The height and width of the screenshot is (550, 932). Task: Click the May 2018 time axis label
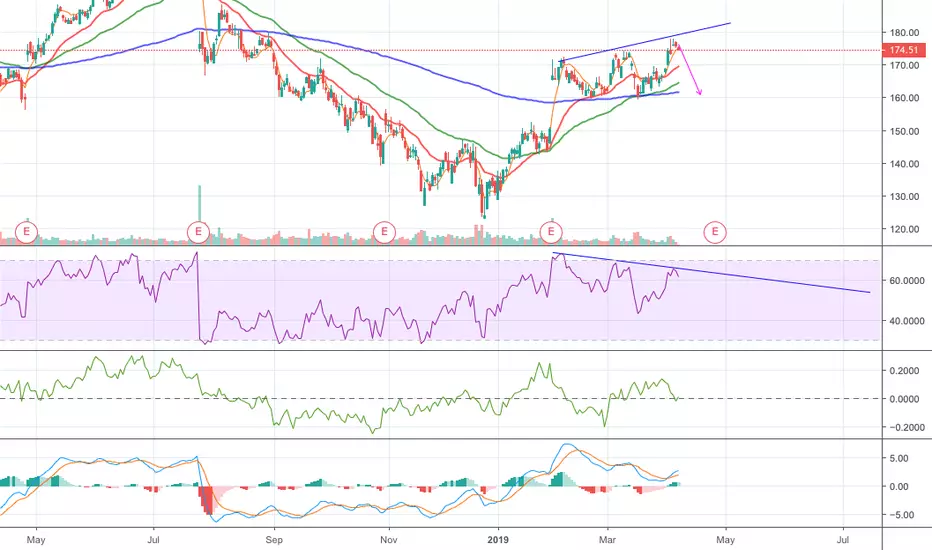tap(36, 540)
